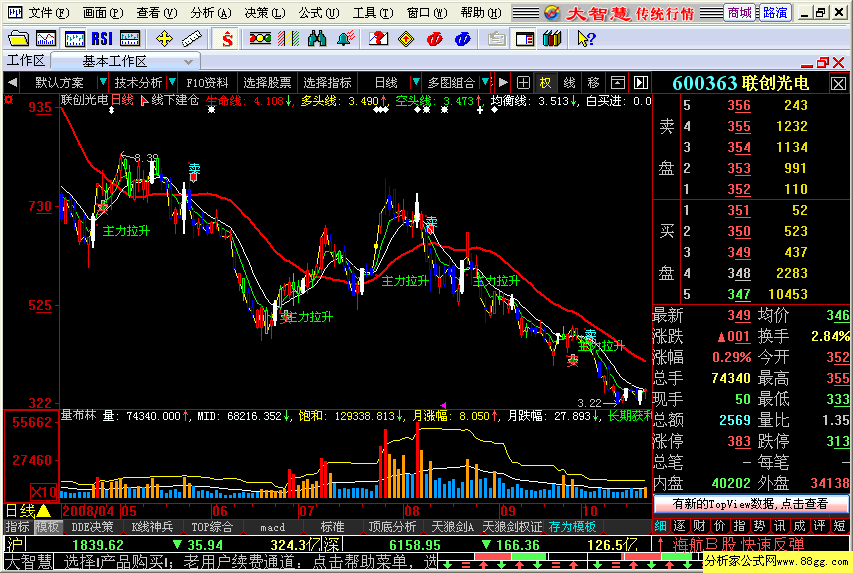853x573 pixels.
Task: Click the candlestick chart toolbar icon
Action: point(74,39)
